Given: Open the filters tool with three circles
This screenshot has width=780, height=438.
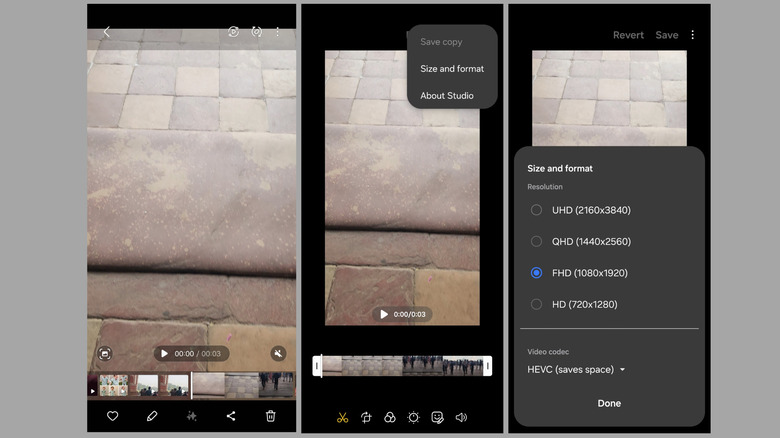Looking at the screenshot, I should click(390, 418).
